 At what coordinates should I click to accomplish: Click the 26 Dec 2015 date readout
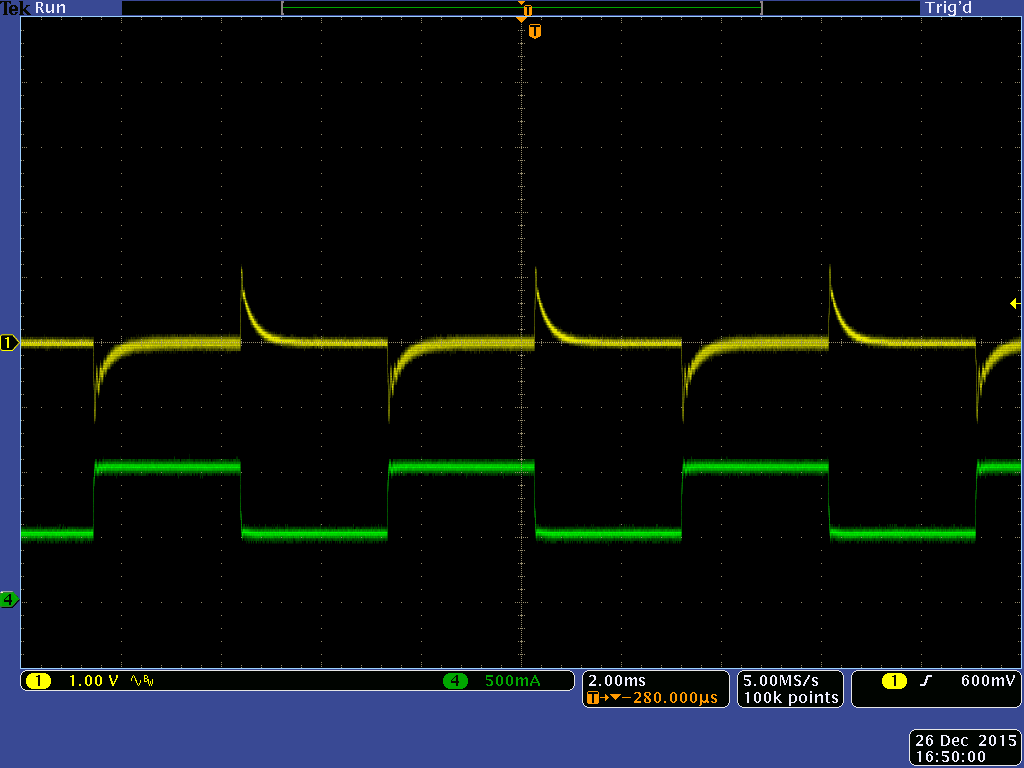coord(966,741)
